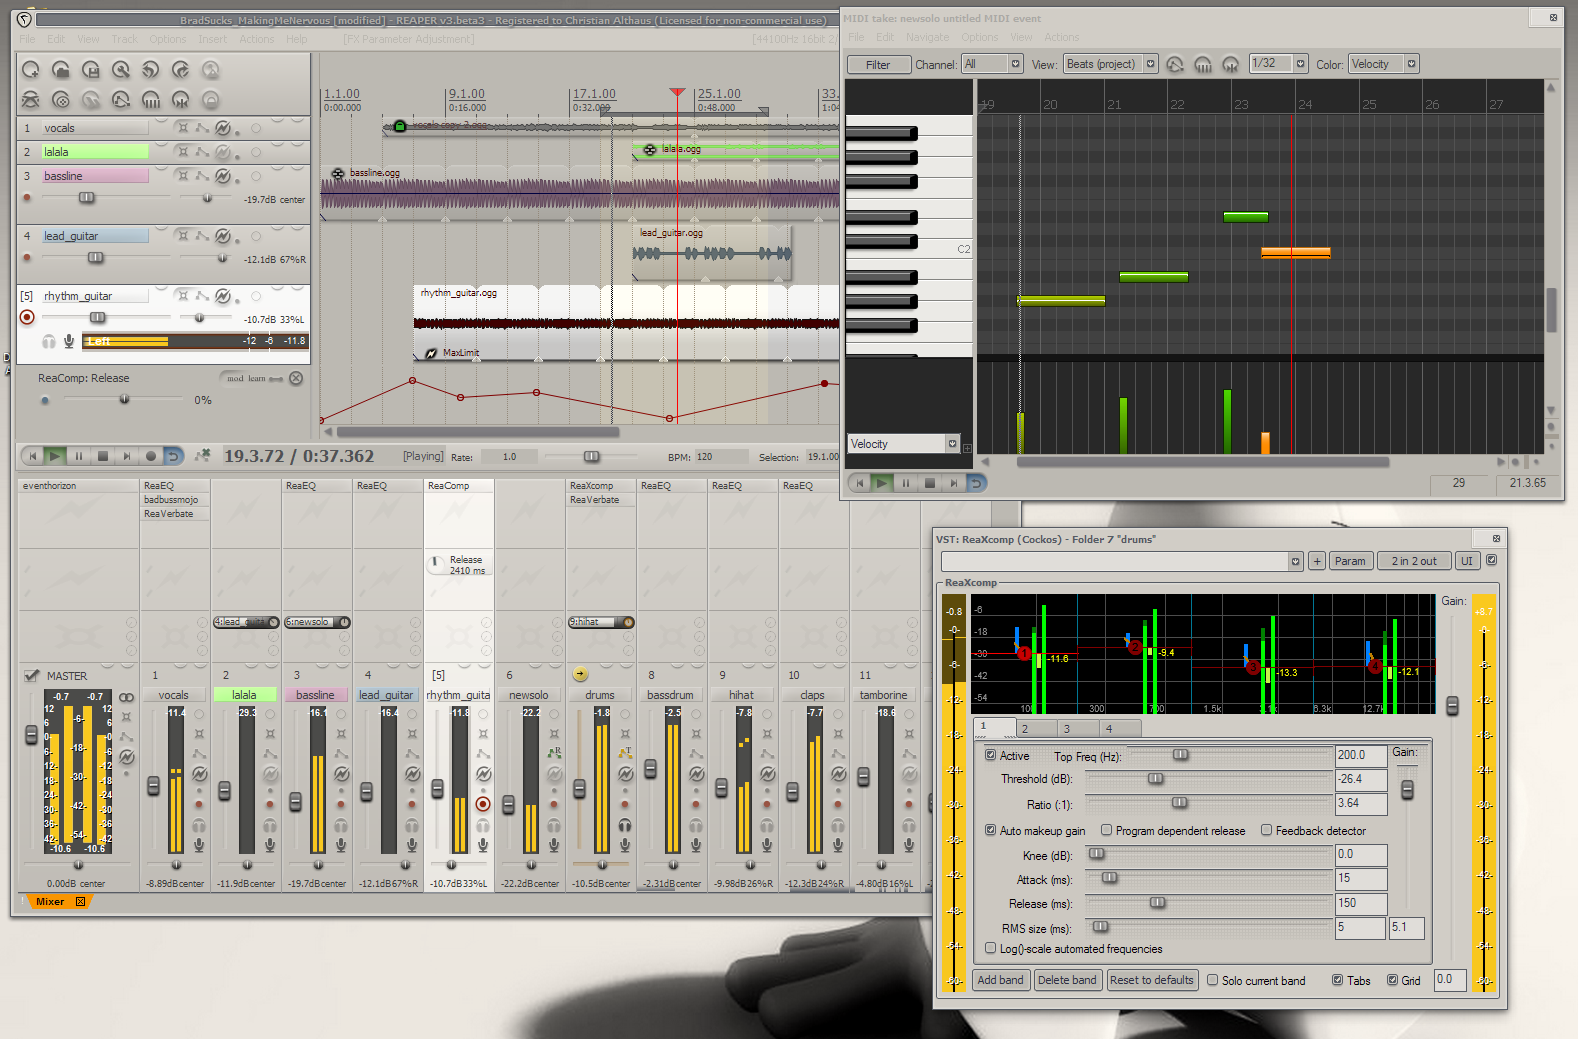The image size is (1578, 1039).
Task: Select band tab 4 in ReaXcomp
Action: click(x=1122, y=728)
